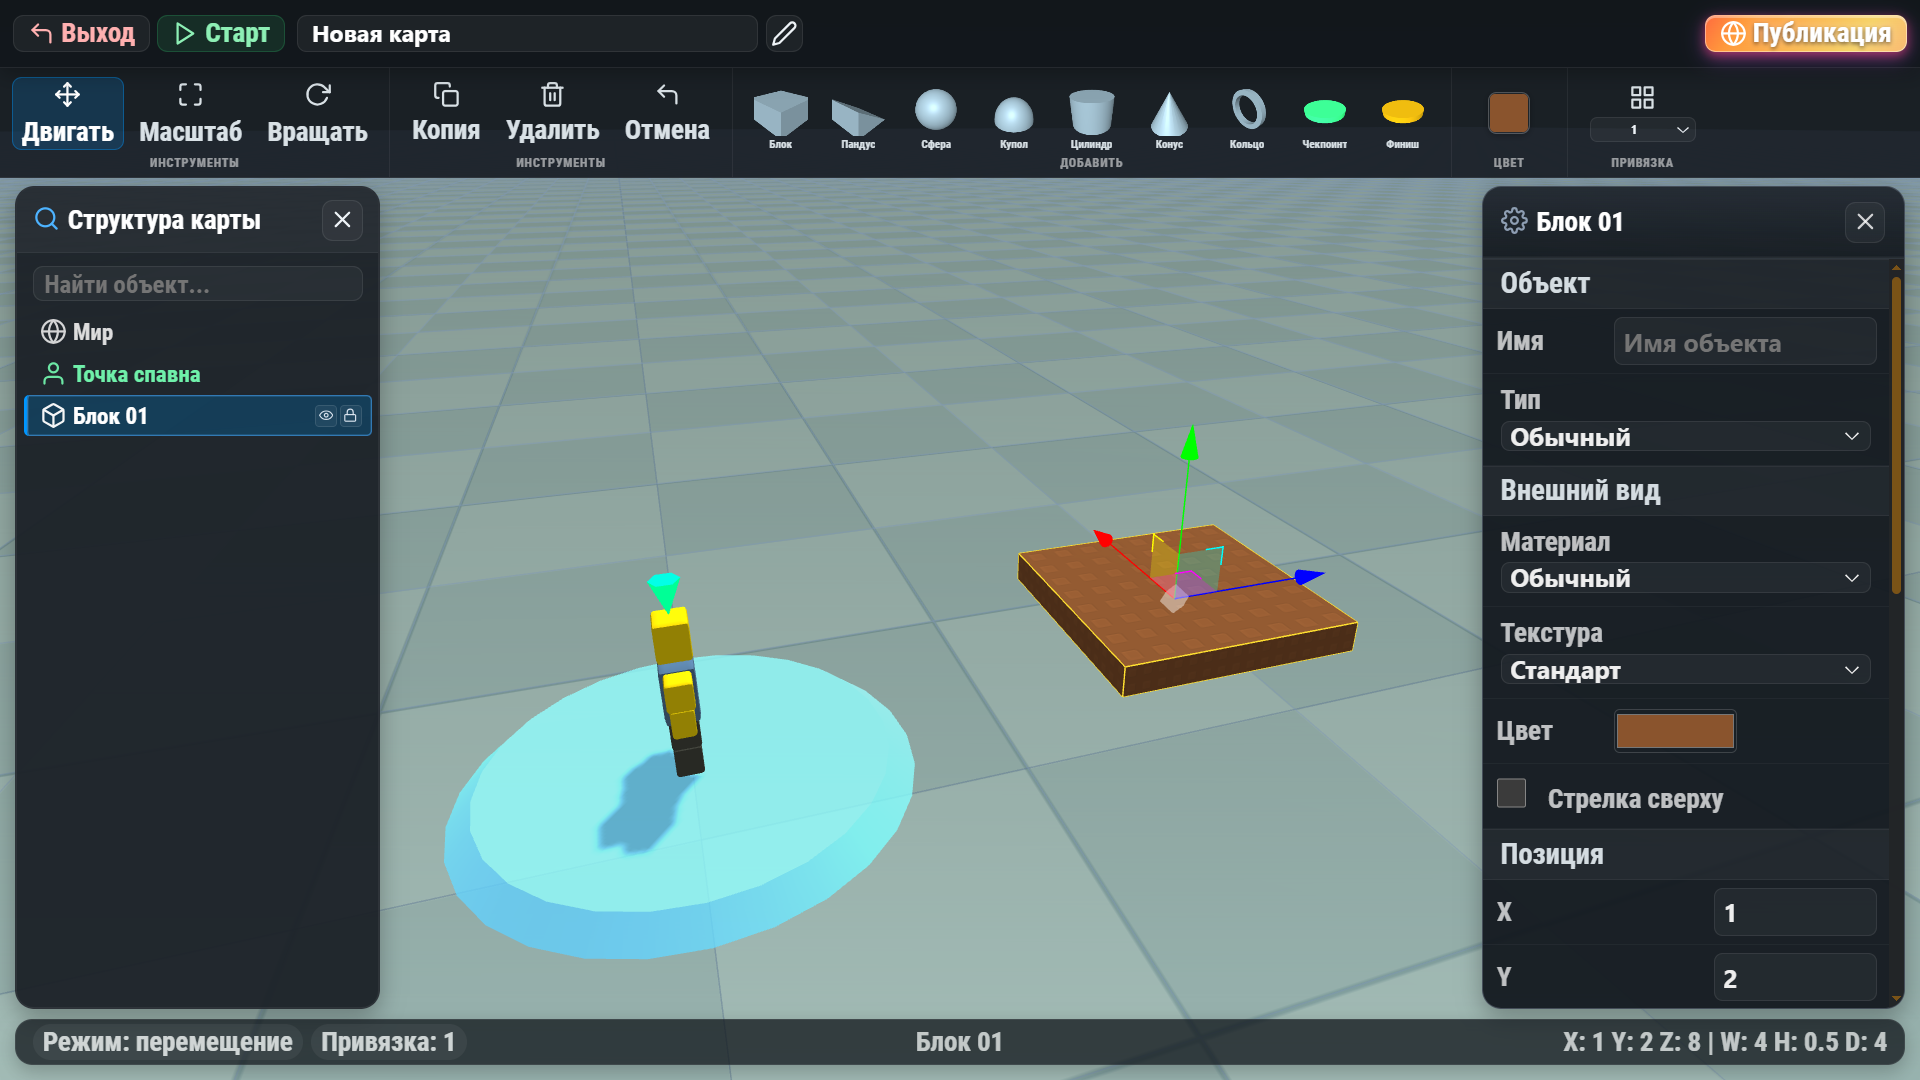Add a Ring (Кольцо) shape

[x=1246, y=118]
